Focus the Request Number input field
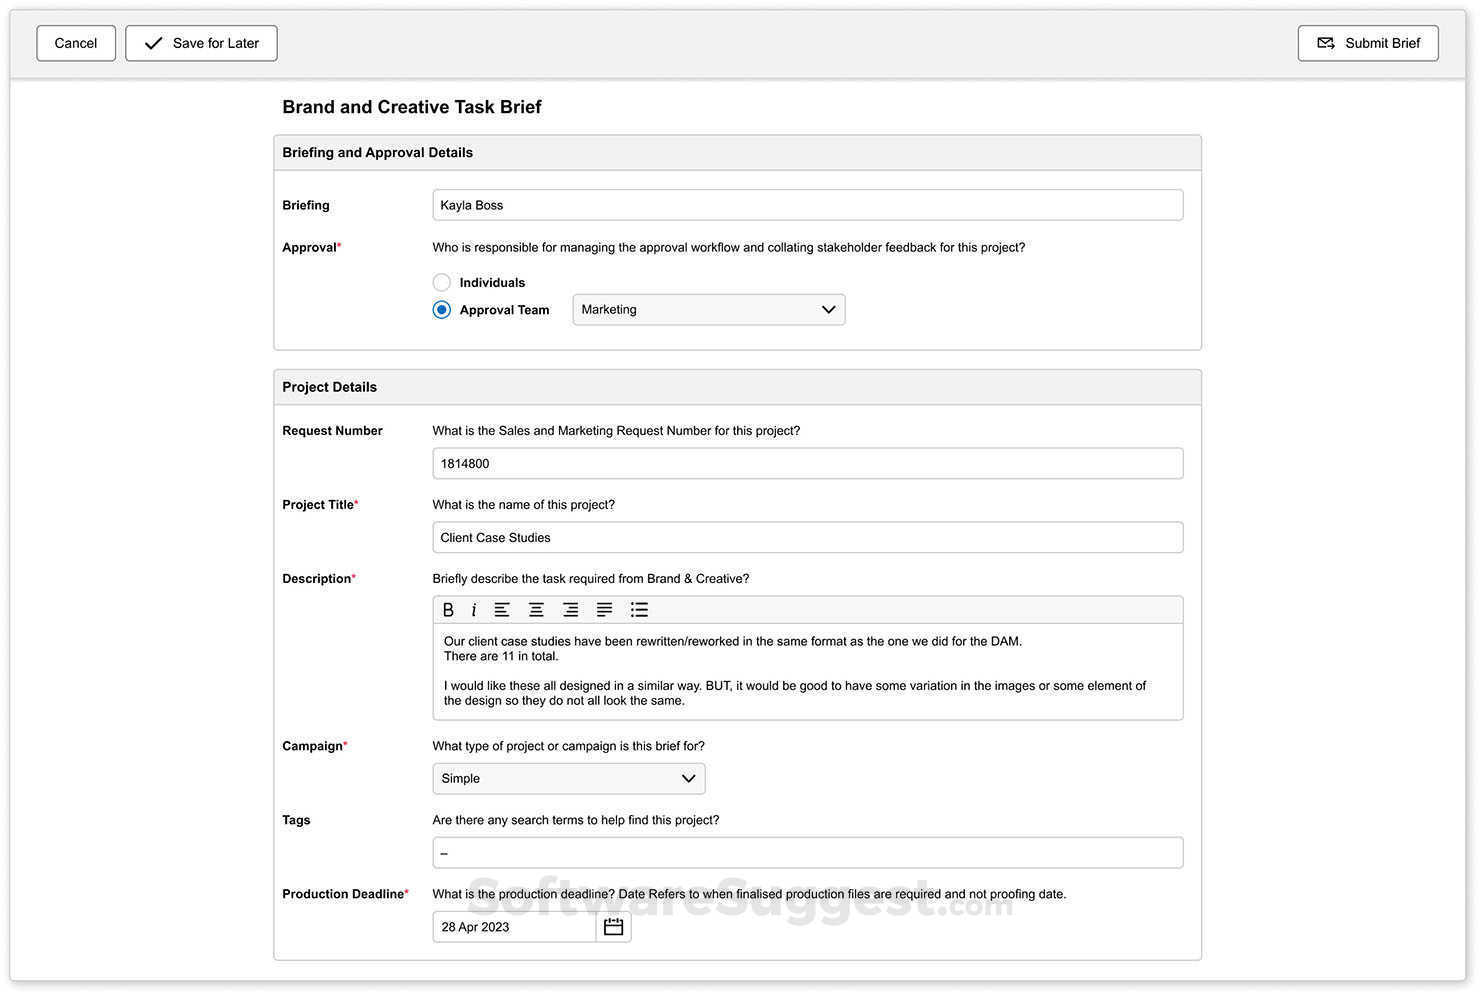The height and width of the screenshot is (995, 1480). [807, 464]
